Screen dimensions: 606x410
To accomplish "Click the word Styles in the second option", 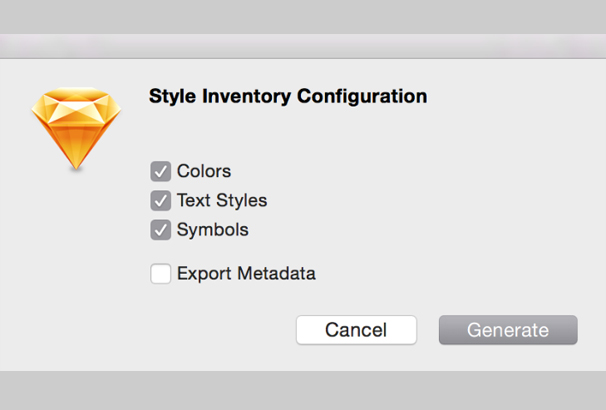I will tap(243, 200).
